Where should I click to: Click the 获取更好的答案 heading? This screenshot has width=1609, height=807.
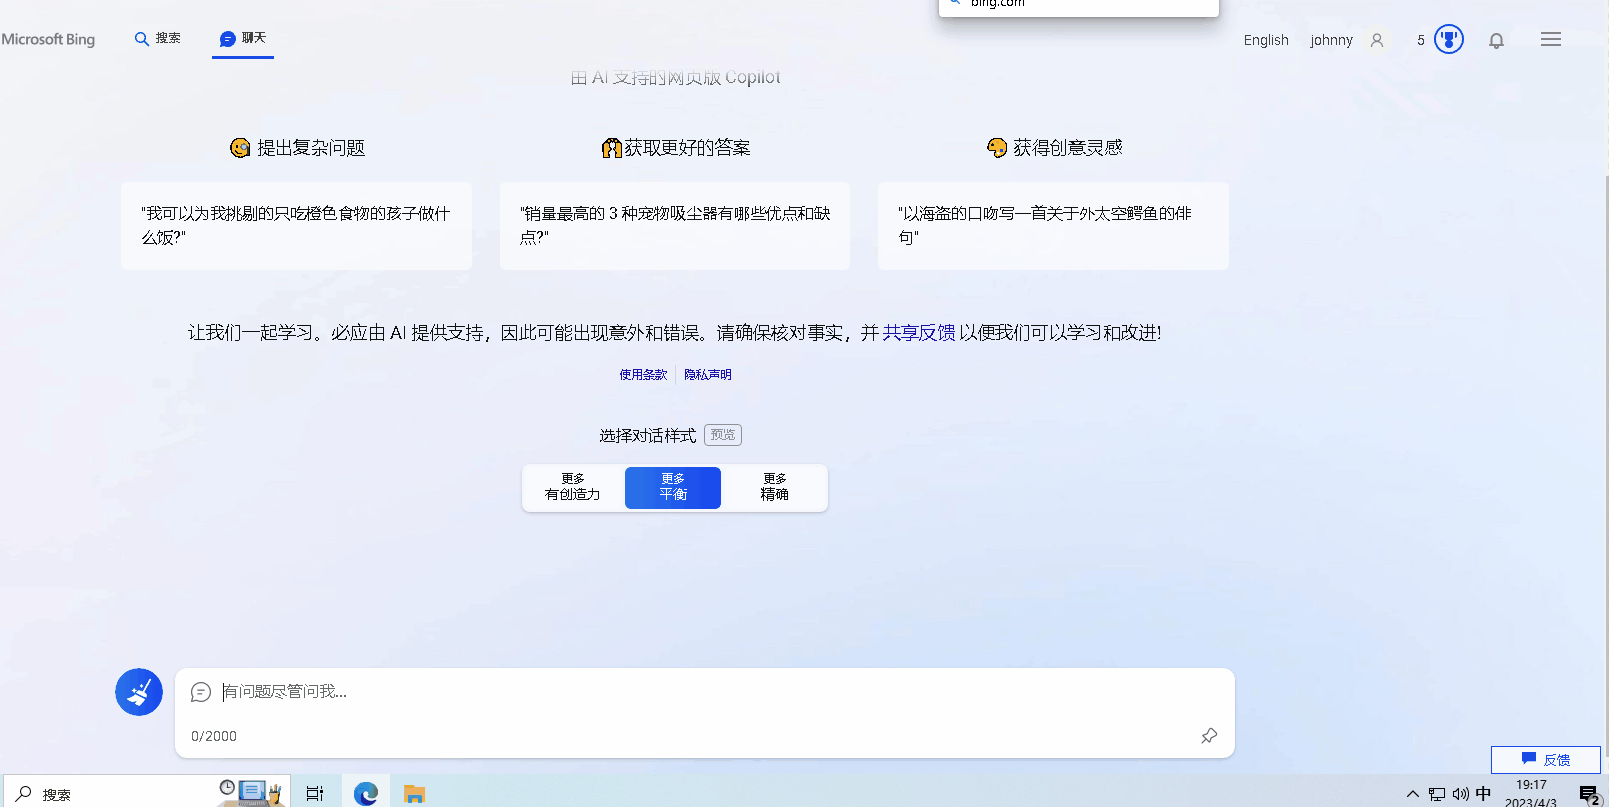pos(688,148)
